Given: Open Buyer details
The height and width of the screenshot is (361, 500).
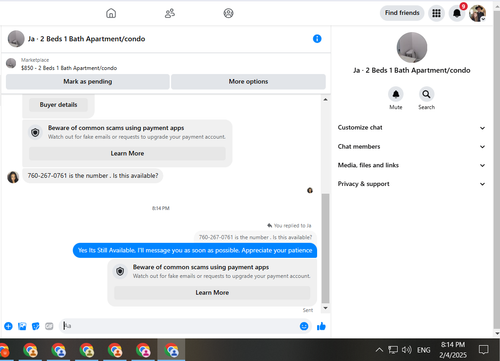Looking at the screenshot, I should click(58, 105).
